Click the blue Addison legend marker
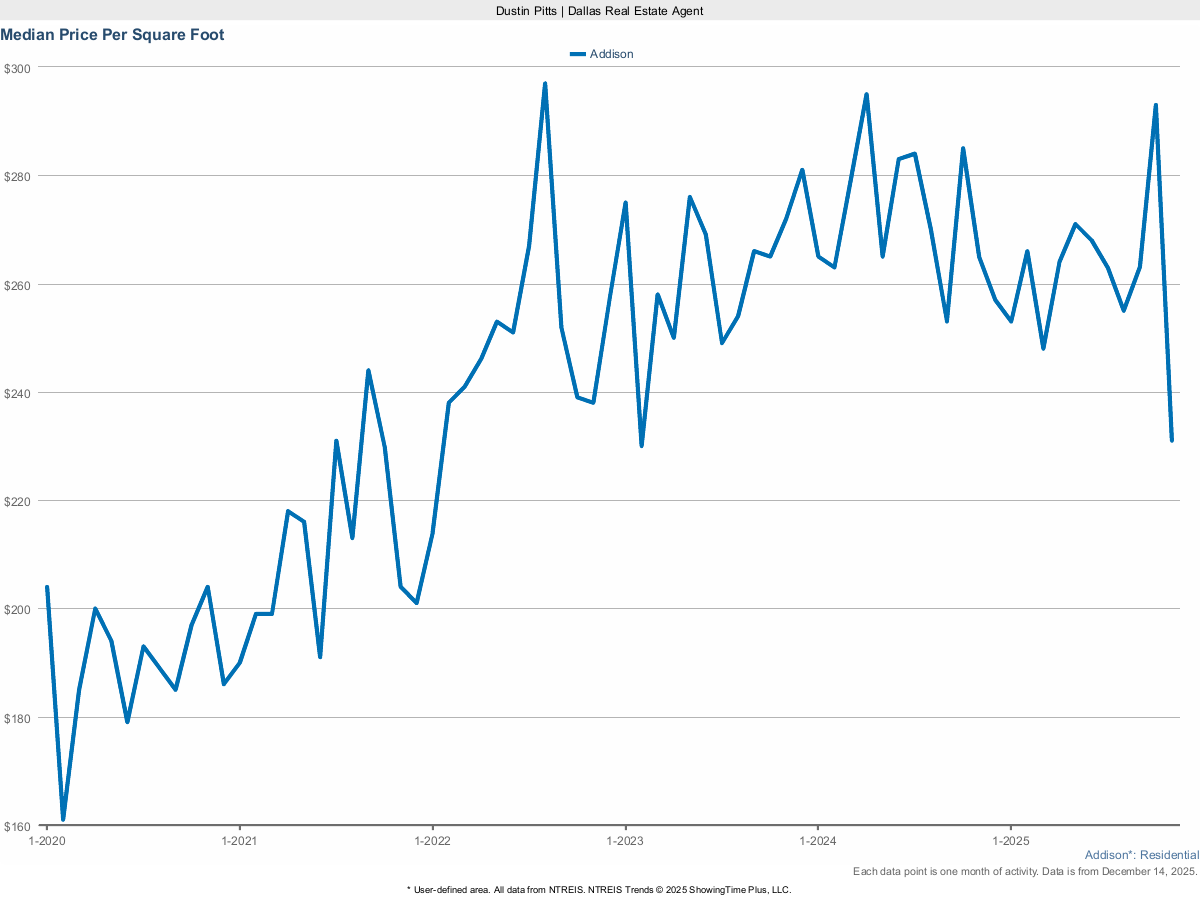The image size is (1200, 900). click(577, 54)
